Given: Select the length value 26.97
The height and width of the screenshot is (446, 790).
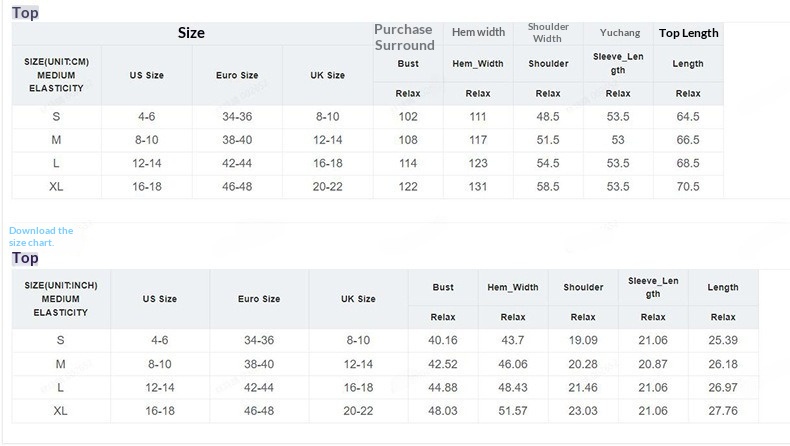Looking at the screenshot, I should tap(723, 387).
